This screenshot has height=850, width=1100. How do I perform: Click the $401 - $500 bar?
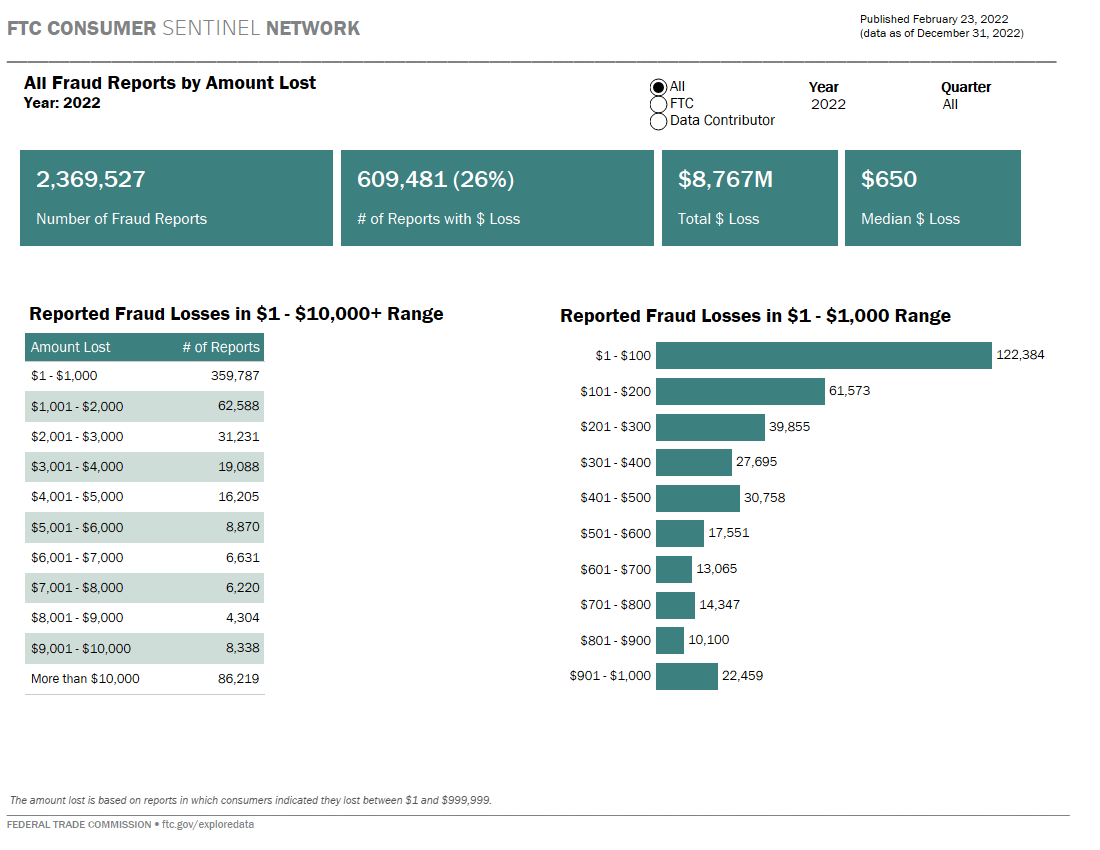[x=697, y=497]
